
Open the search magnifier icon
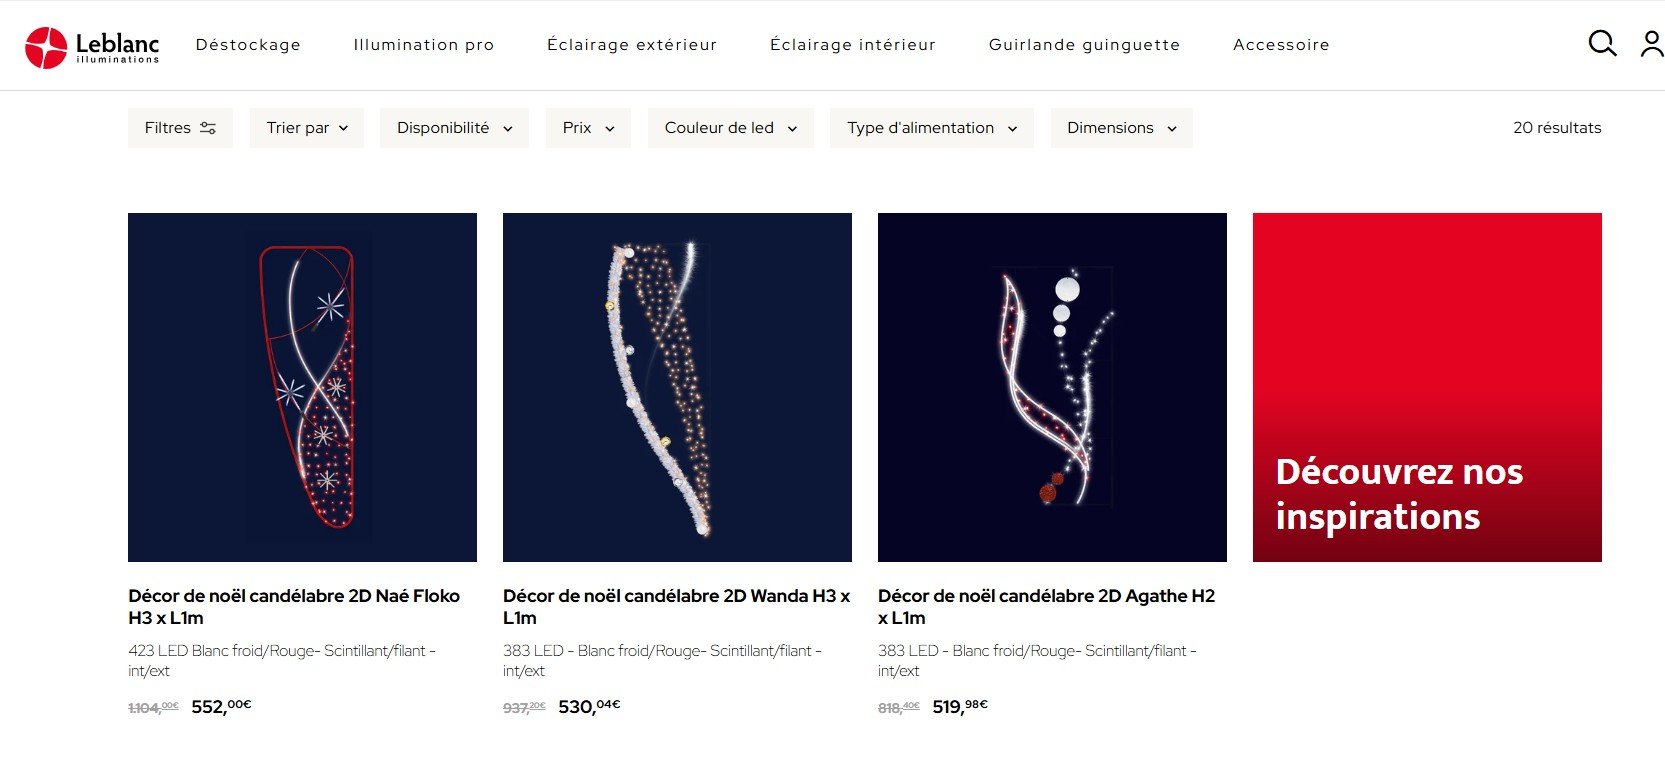[1602, 43]
